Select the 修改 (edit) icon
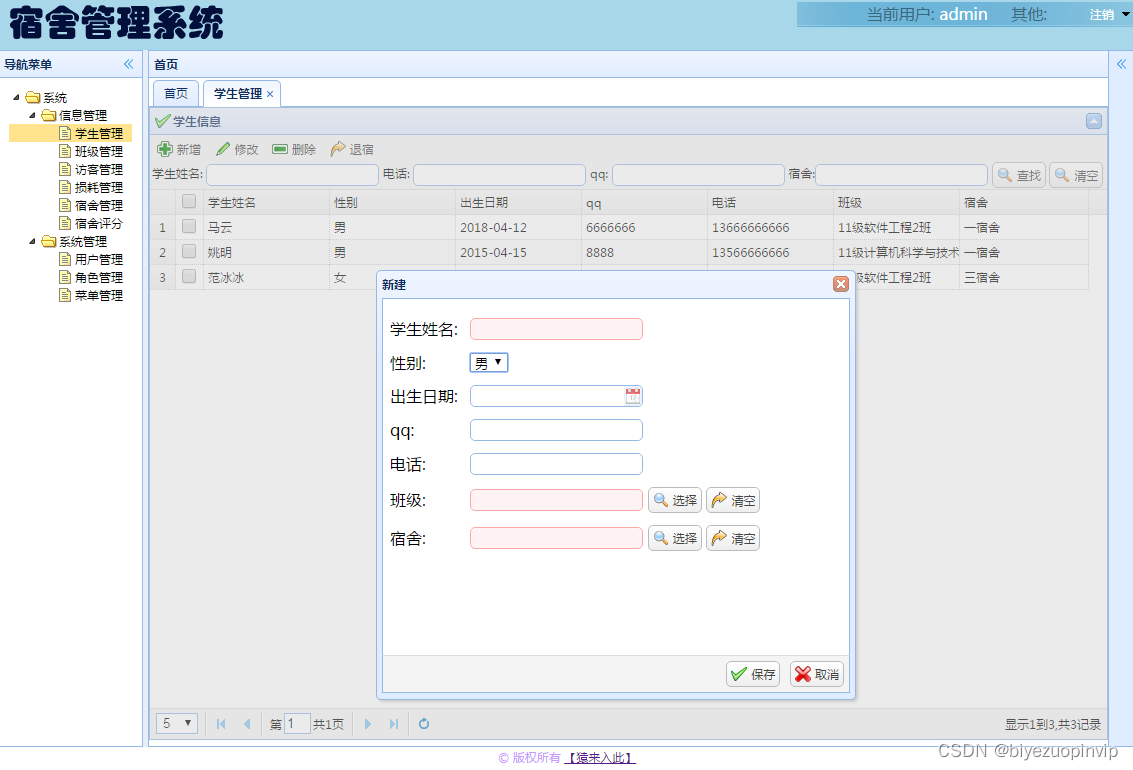Viewport: 1133px width, 770px height. point(224,149)
